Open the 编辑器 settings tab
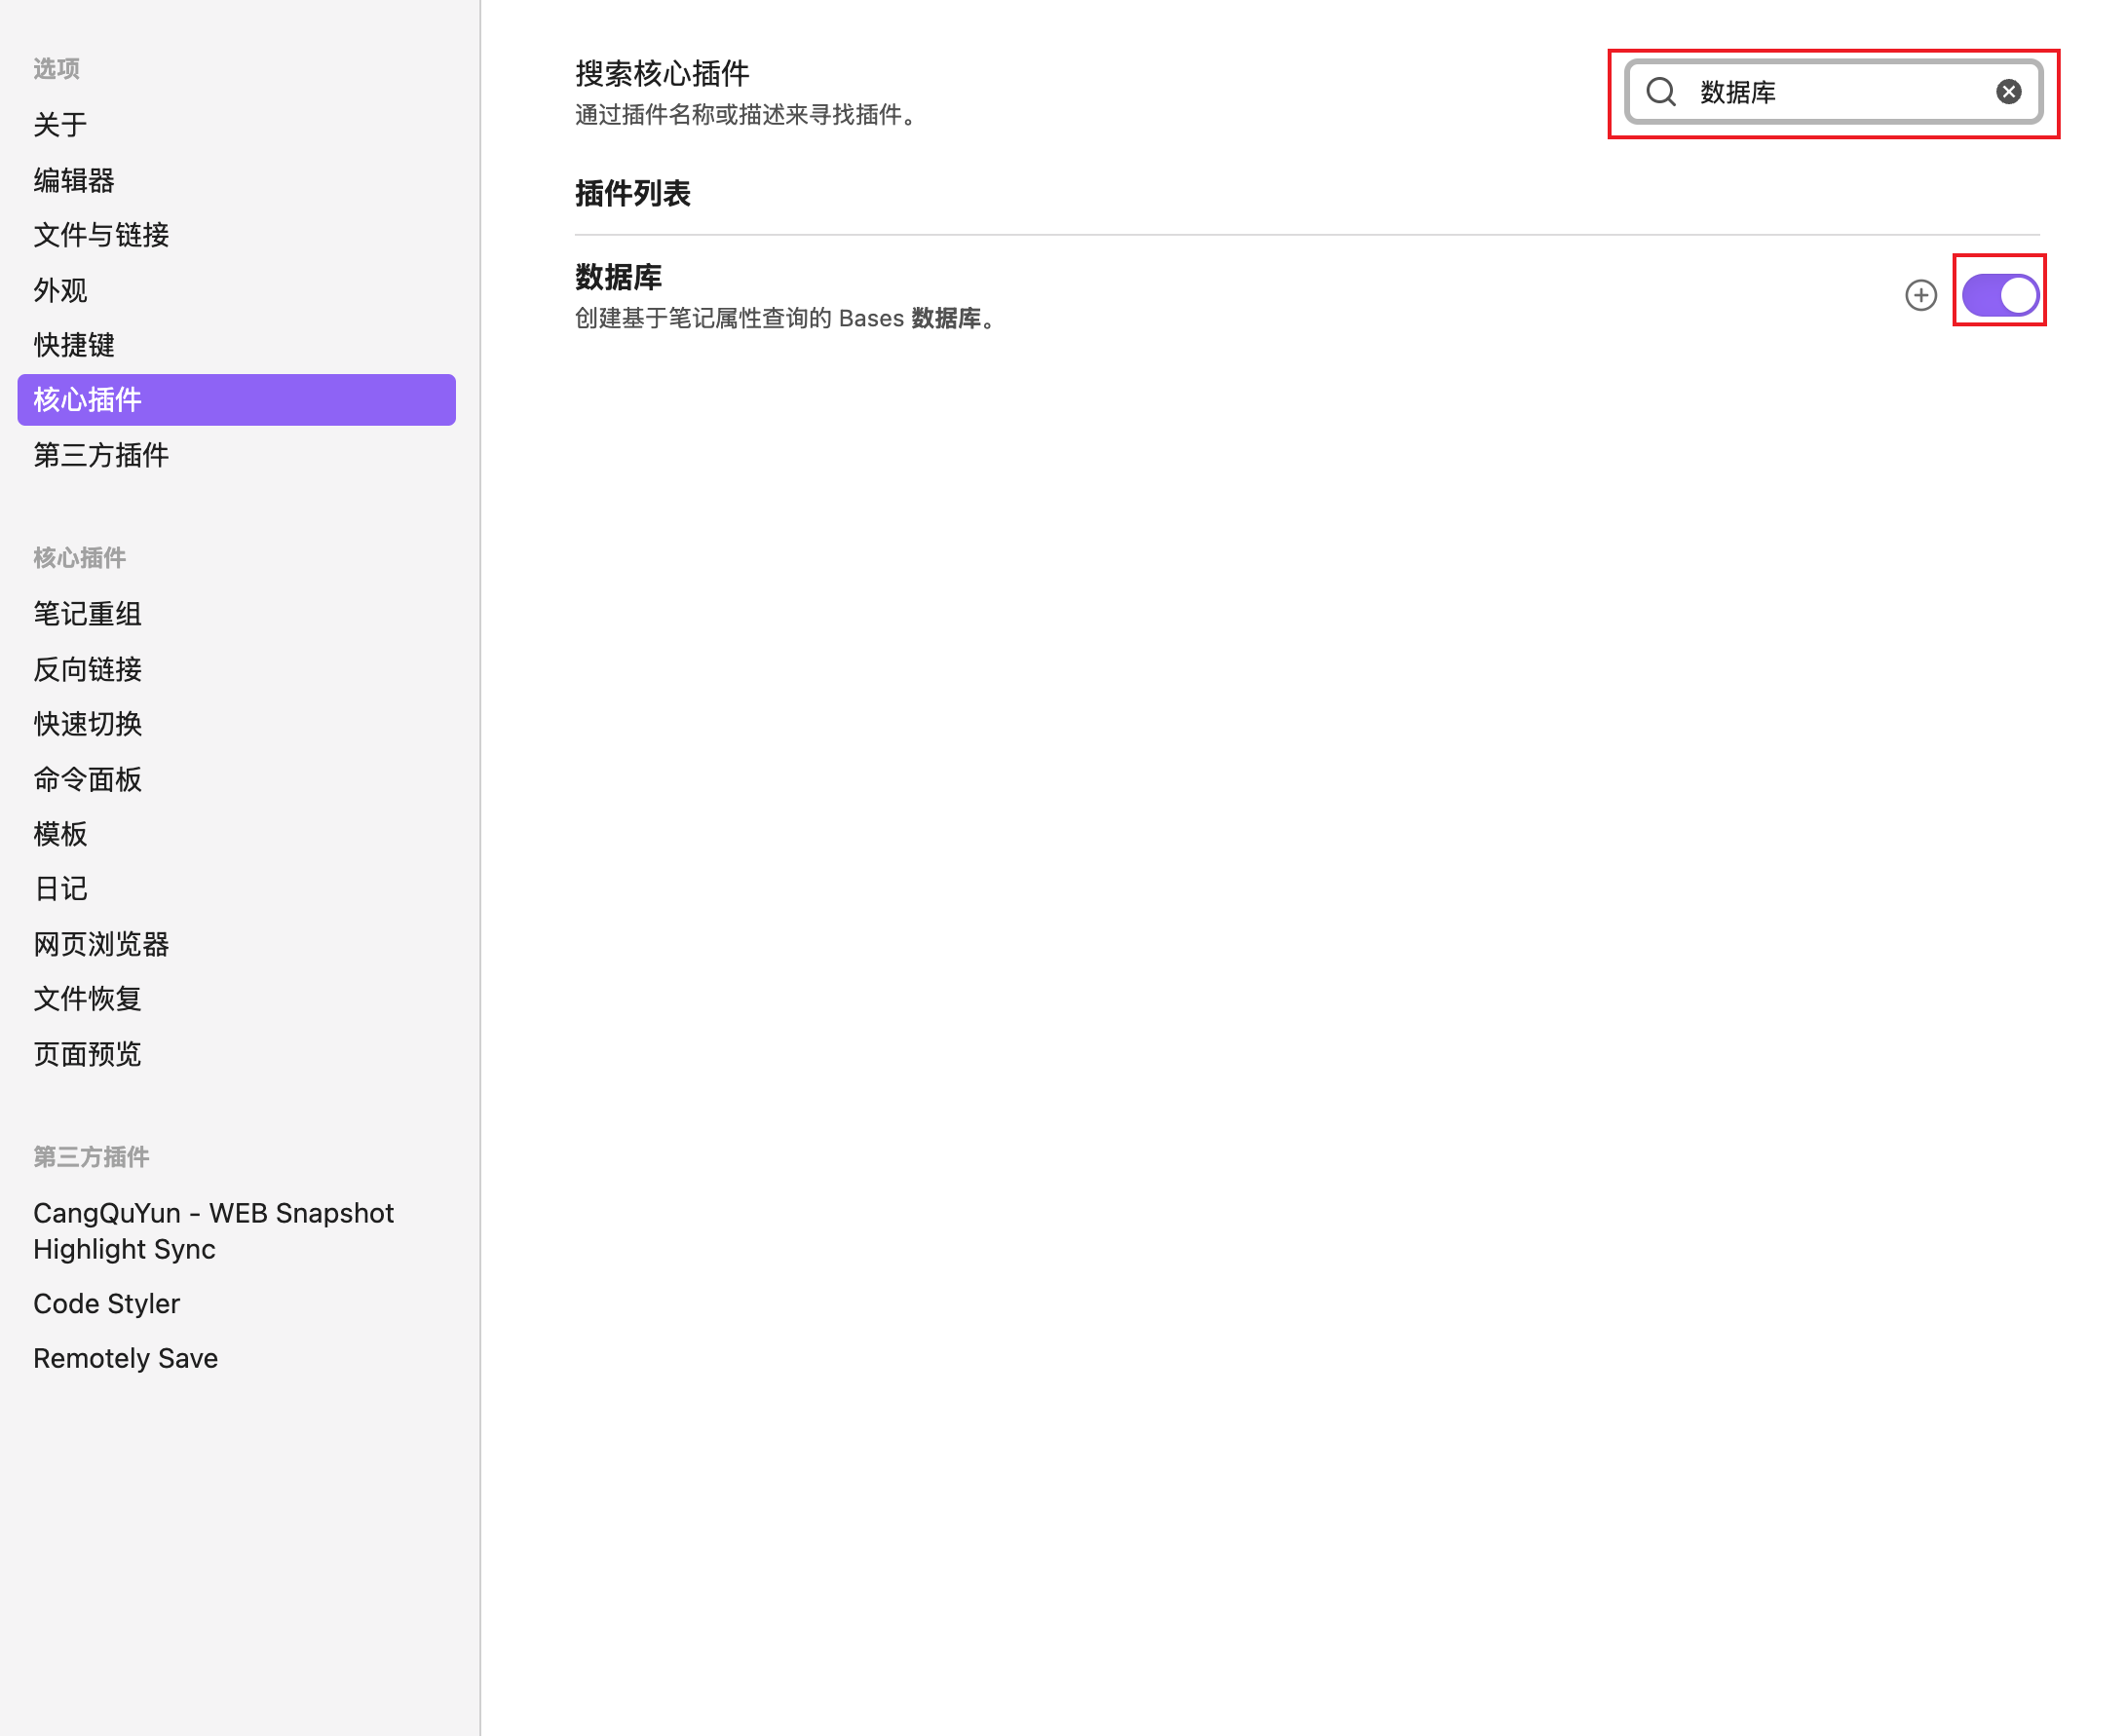This screenshot has width=2126, height=1736. 74,180
